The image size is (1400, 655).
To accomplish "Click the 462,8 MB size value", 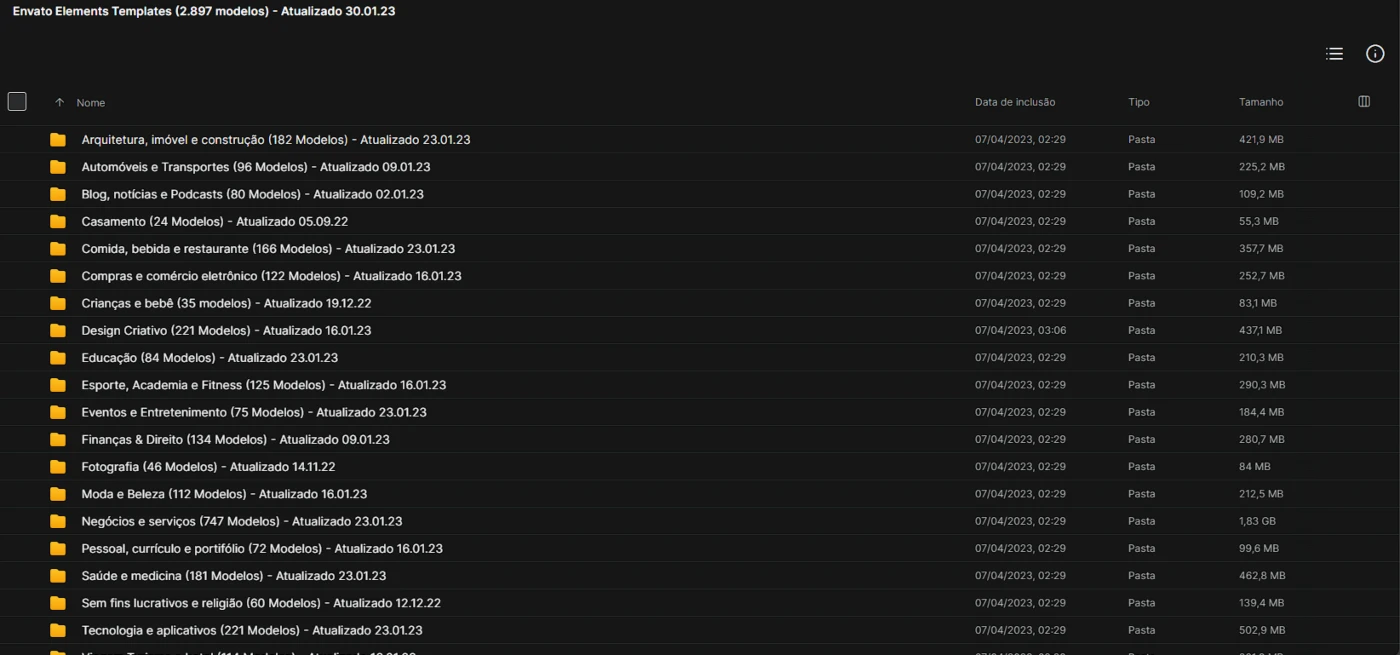I will [x=1262, y=576].
